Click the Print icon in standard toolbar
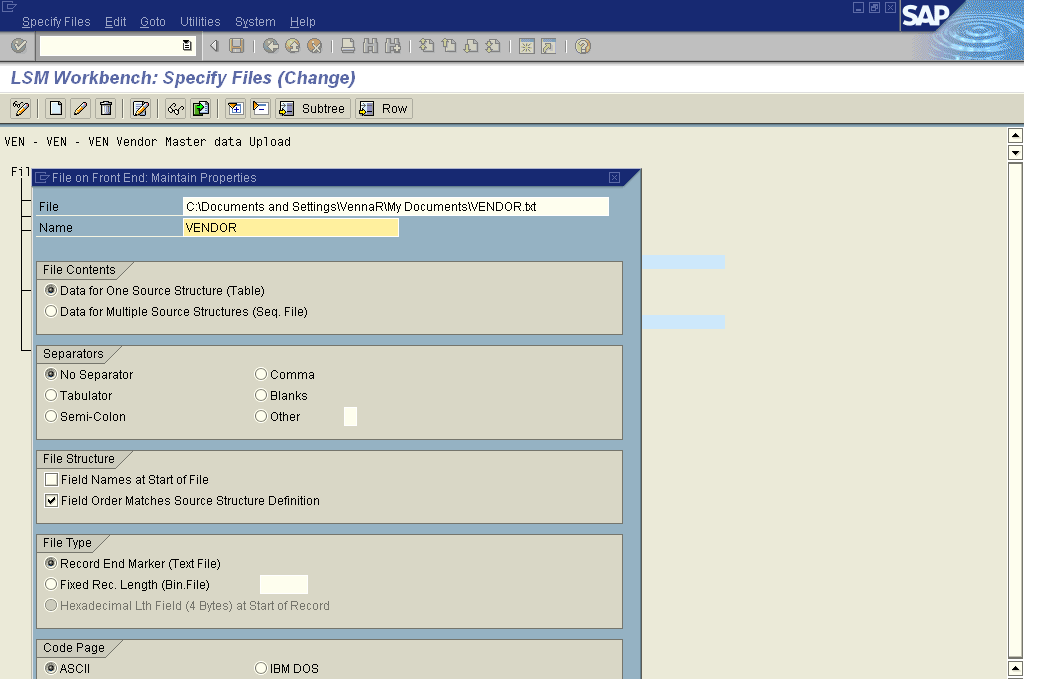The width and height of the screenshot is (1052, 679). tap(348, 46)
